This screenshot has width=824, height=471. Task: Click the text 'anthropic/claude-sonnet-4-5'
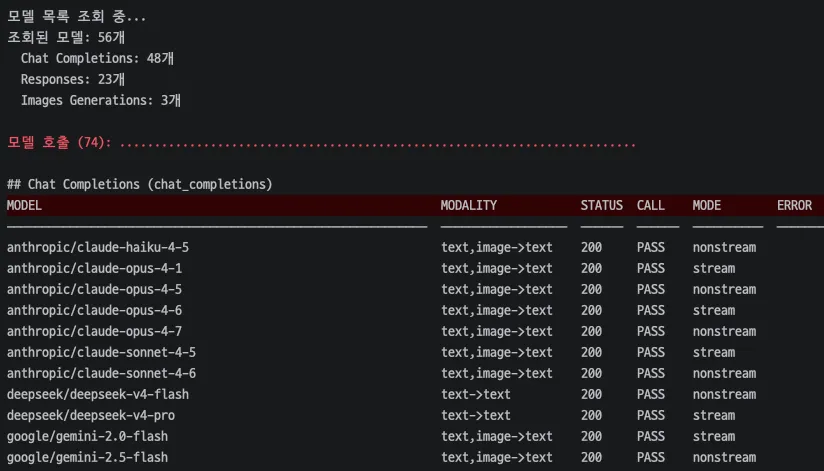(x=101, y=352)
